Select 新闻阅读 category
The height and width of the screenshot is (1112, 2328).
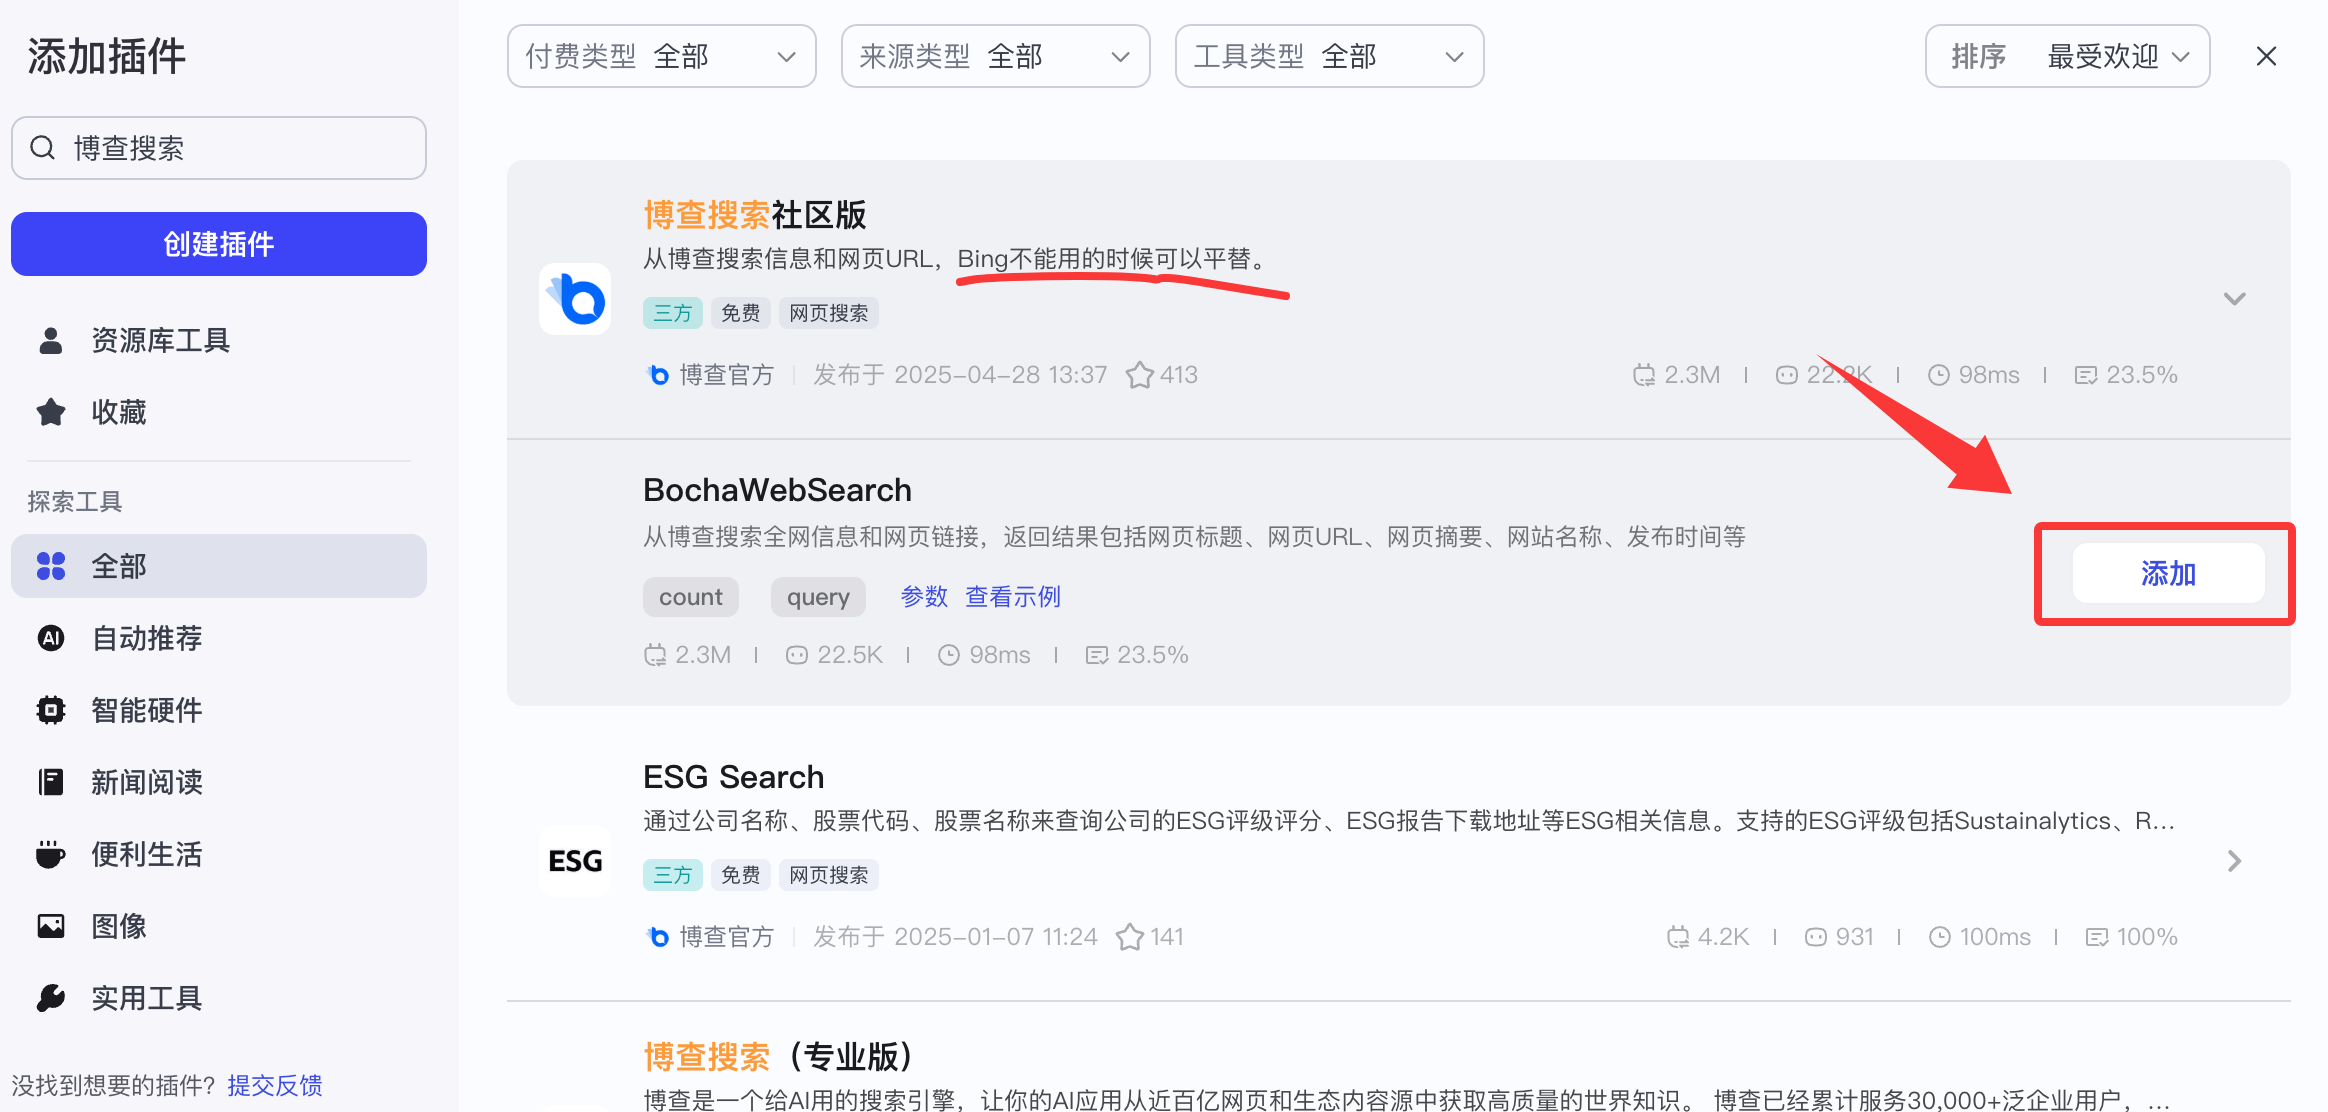click(x=146, y=782)
